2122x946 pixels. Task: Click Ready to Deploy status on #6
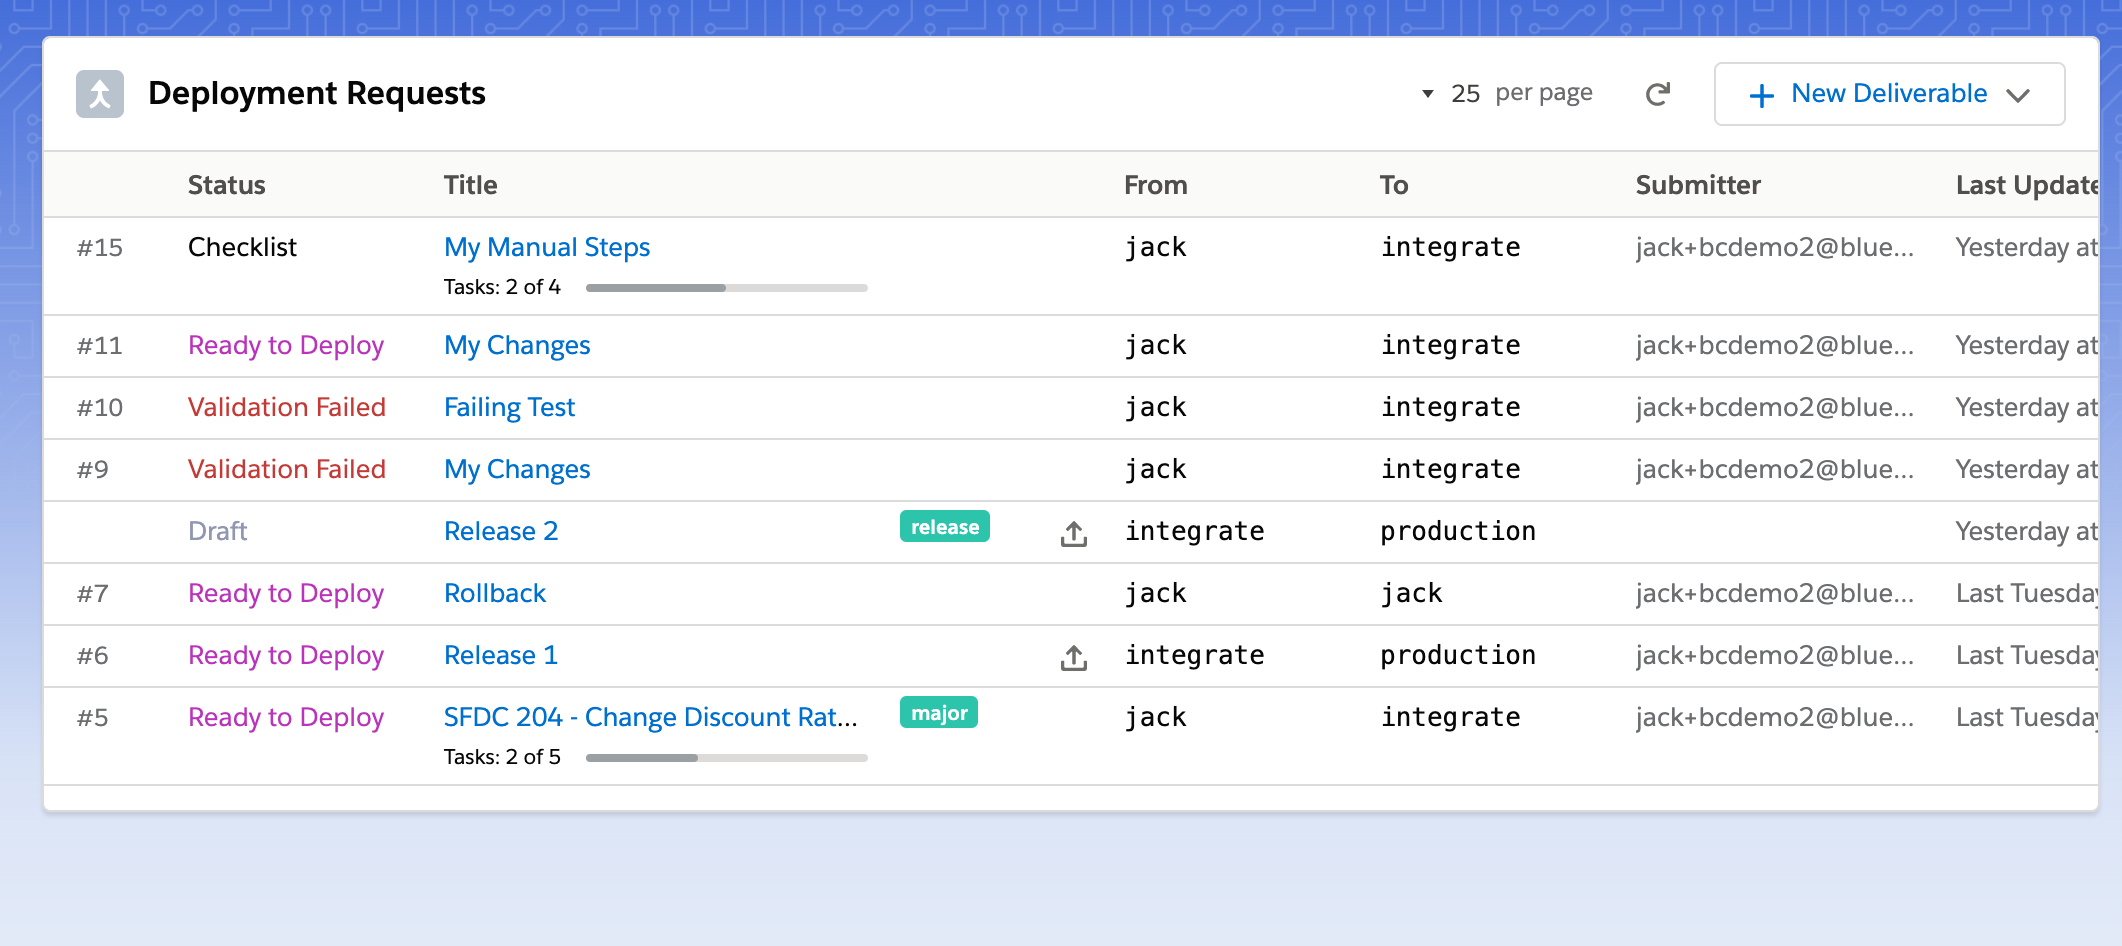286,655
